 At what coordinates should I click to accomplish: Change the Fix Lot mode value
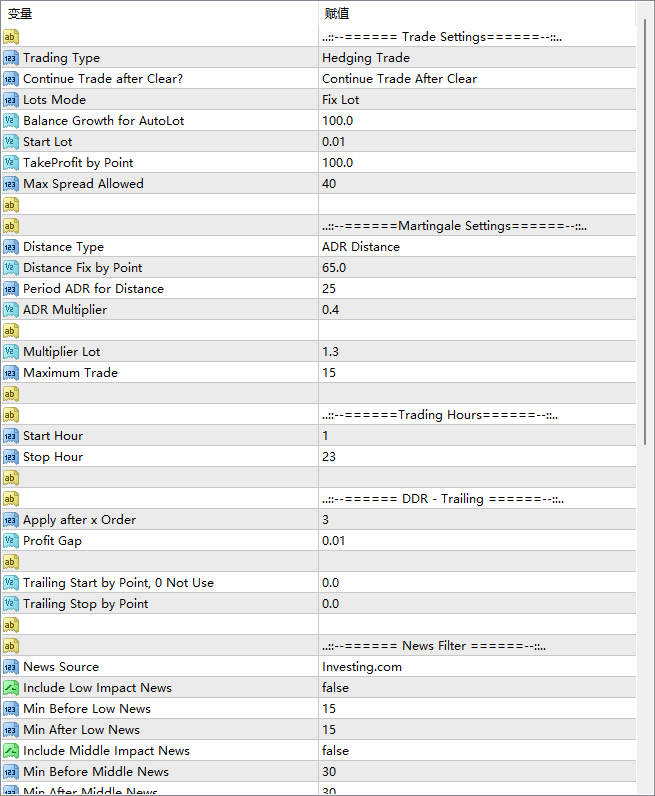pos(340,100)
